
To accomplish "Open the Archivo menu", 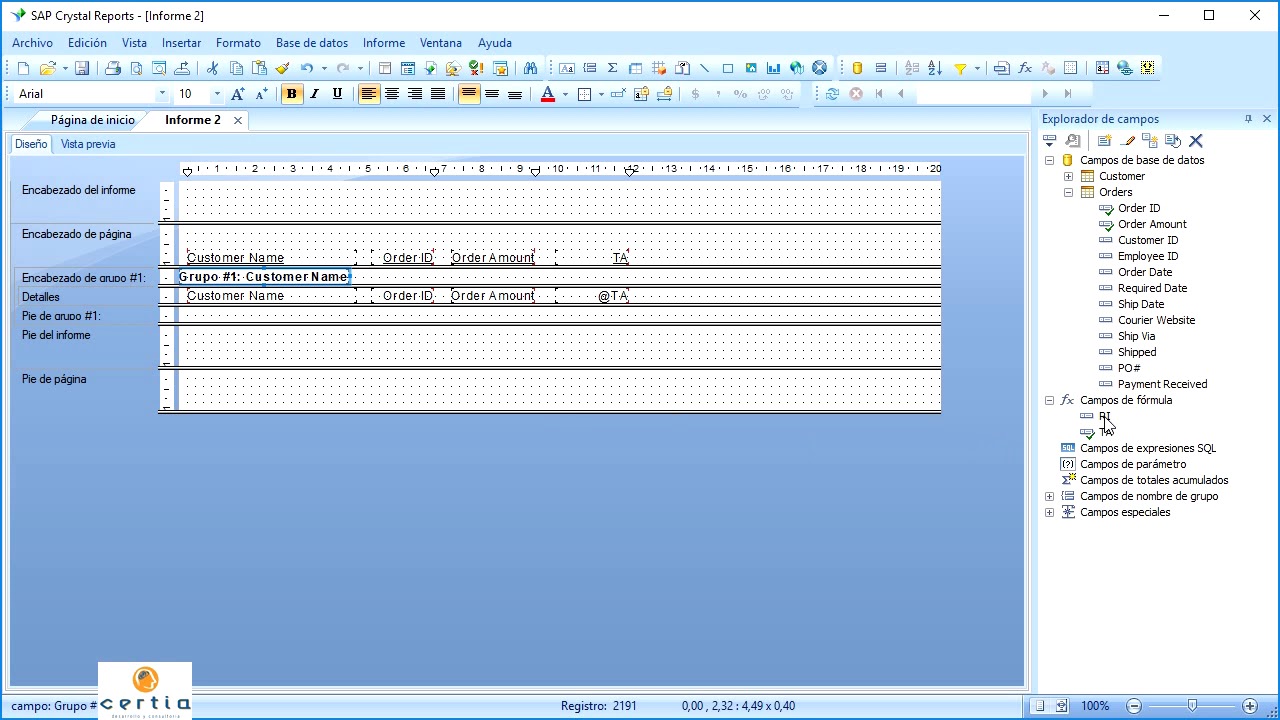I will (x=32, y=43).
